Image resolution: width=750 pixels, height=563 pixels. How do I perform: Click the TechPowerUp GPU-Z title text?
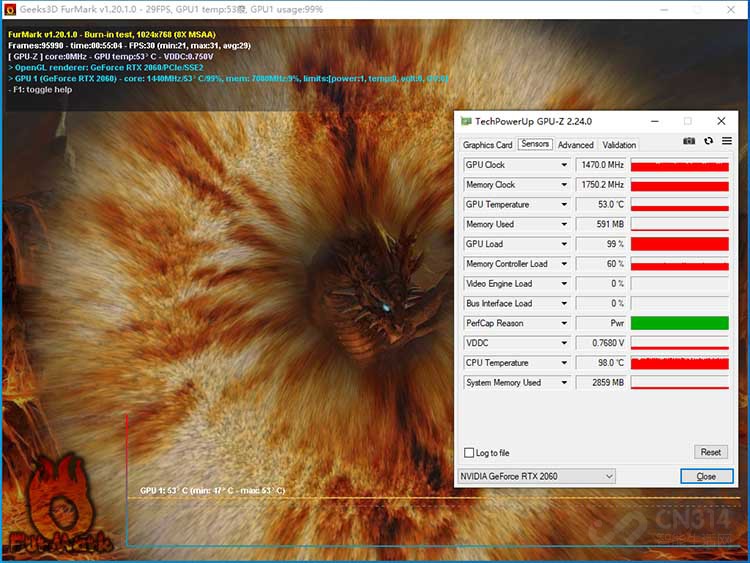click(x=533, y=121)
